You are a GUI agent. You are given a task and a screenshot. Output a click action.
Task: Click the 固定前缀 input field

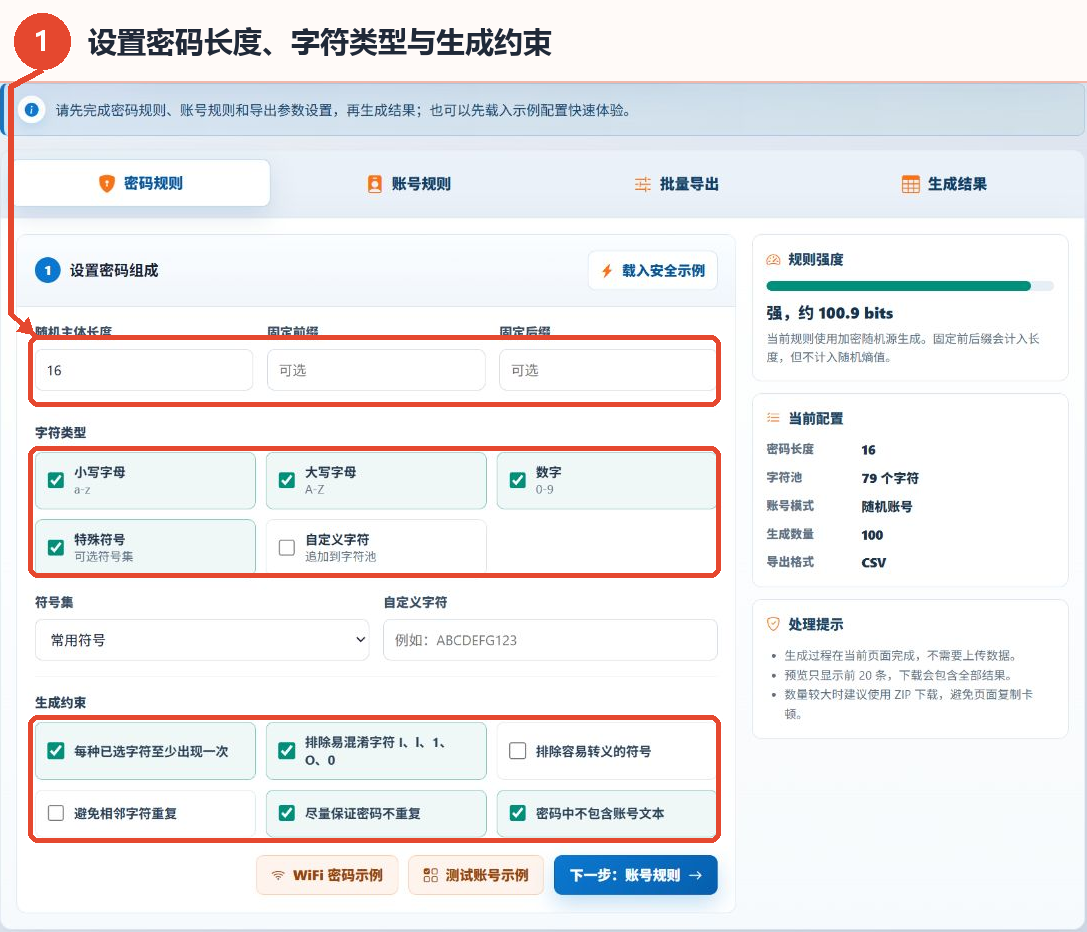[376, 370]
